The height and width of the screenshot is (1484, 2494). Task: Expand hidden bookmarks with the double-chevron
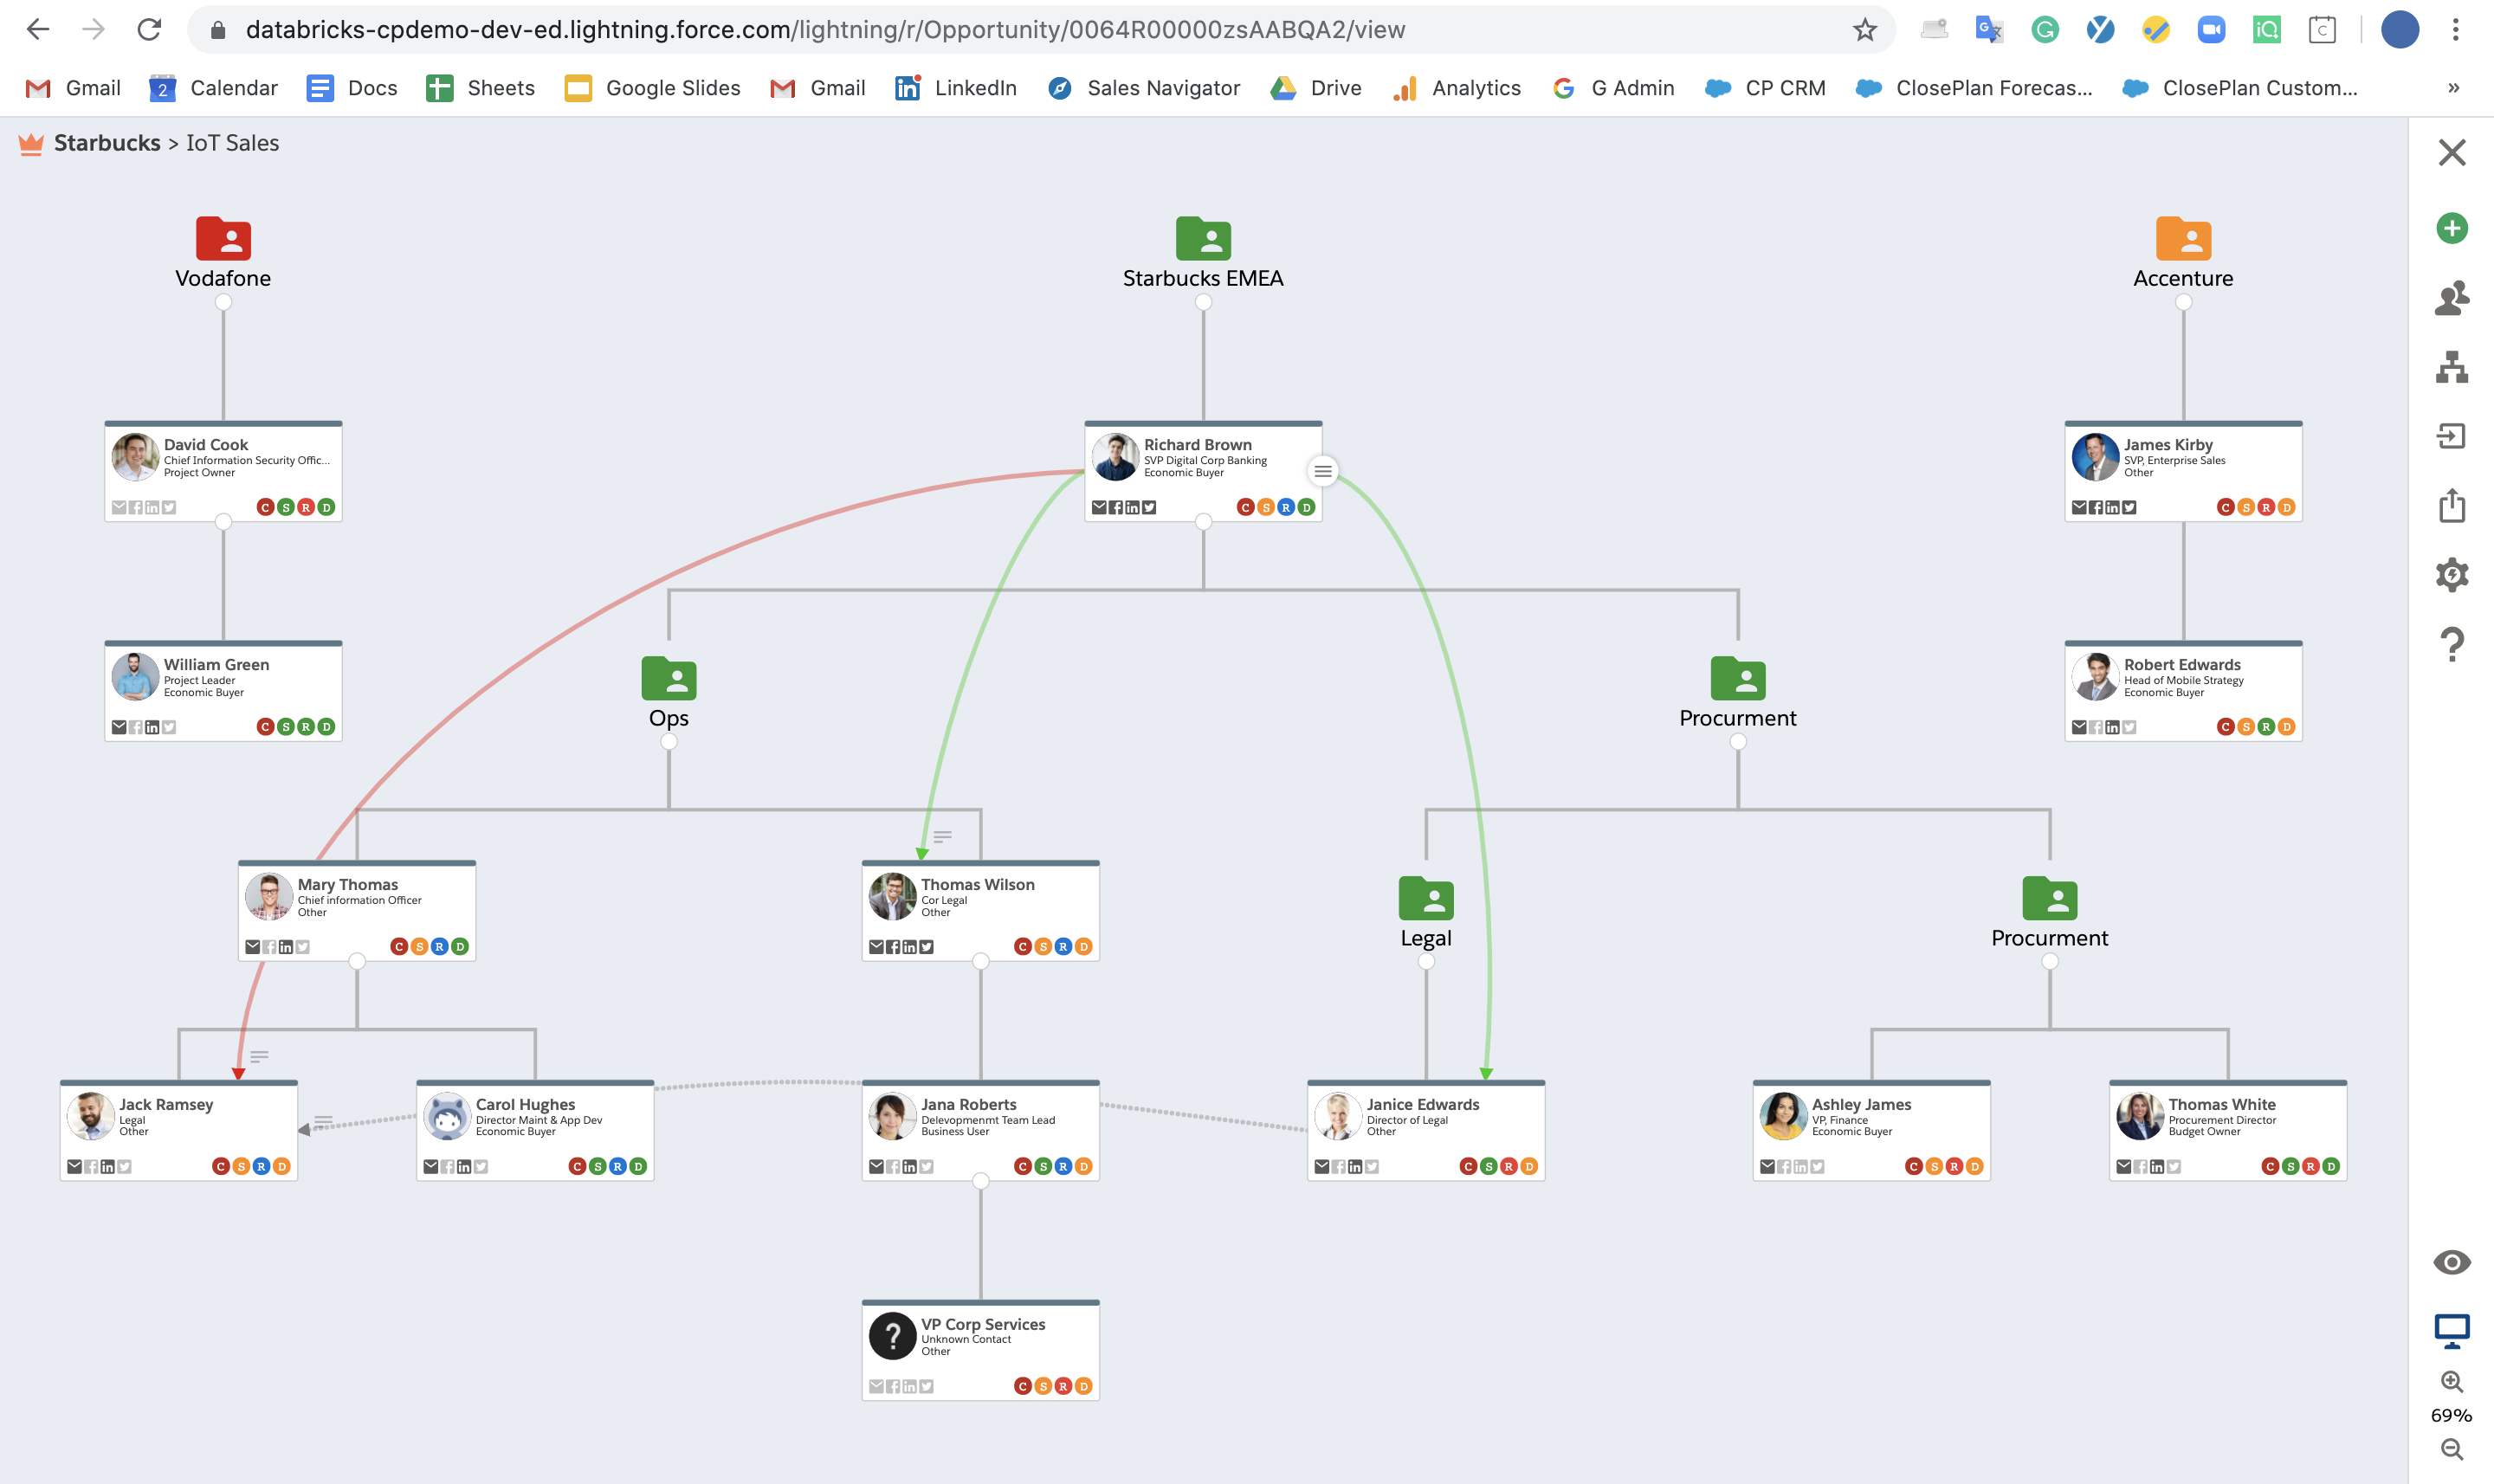pyautogui.click(x=2454, y=88)
